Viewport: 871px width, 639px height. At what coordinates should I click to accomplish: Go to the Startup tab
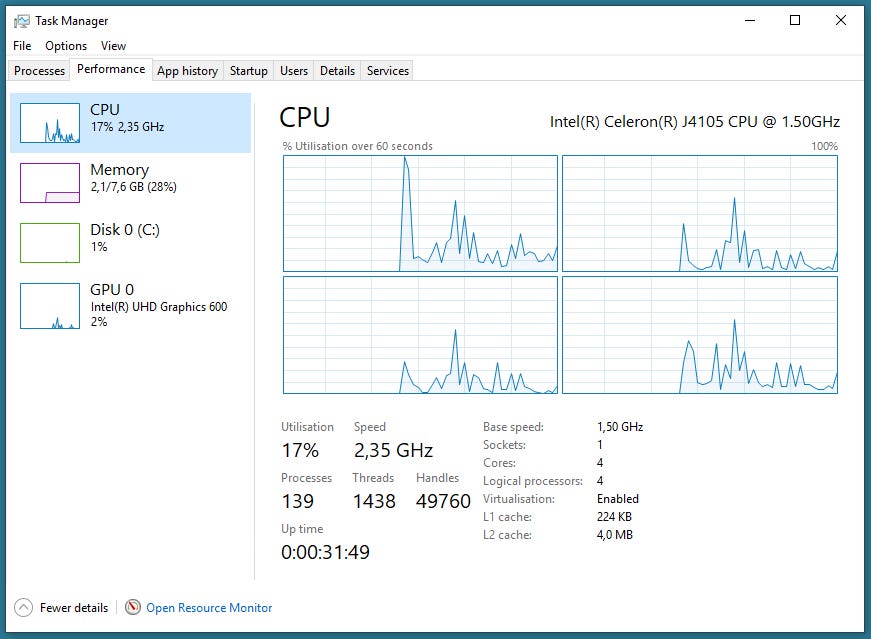pos(248,71)
